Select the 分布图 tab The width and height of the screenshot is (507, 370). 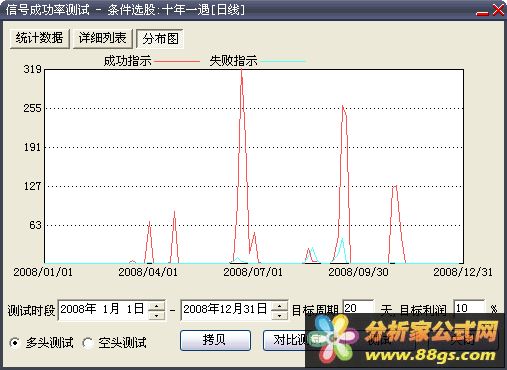click(x=160, y=39)
